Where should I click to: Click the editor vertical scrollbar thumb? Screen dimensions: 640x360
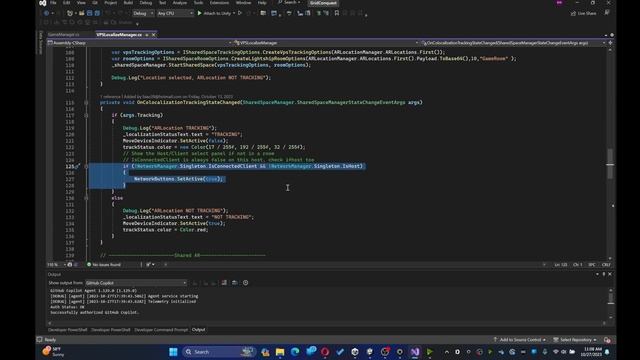coord(610,163)
